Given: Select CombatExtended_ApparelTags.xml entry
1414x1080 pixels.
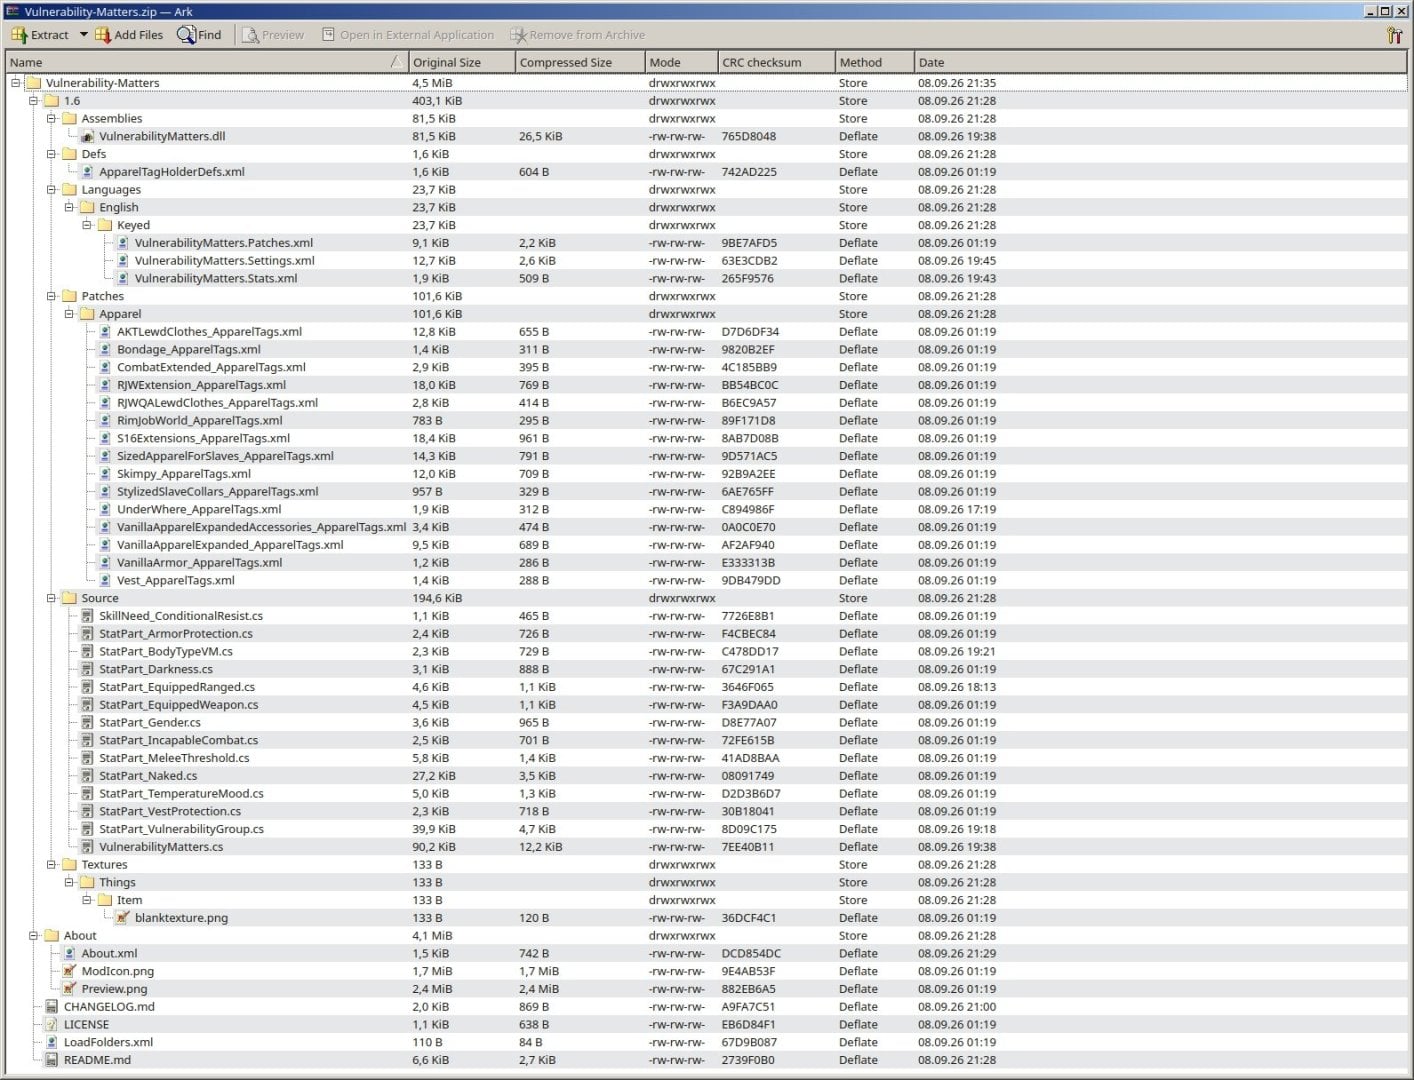Looking at the screenshot, I should 211,367.
